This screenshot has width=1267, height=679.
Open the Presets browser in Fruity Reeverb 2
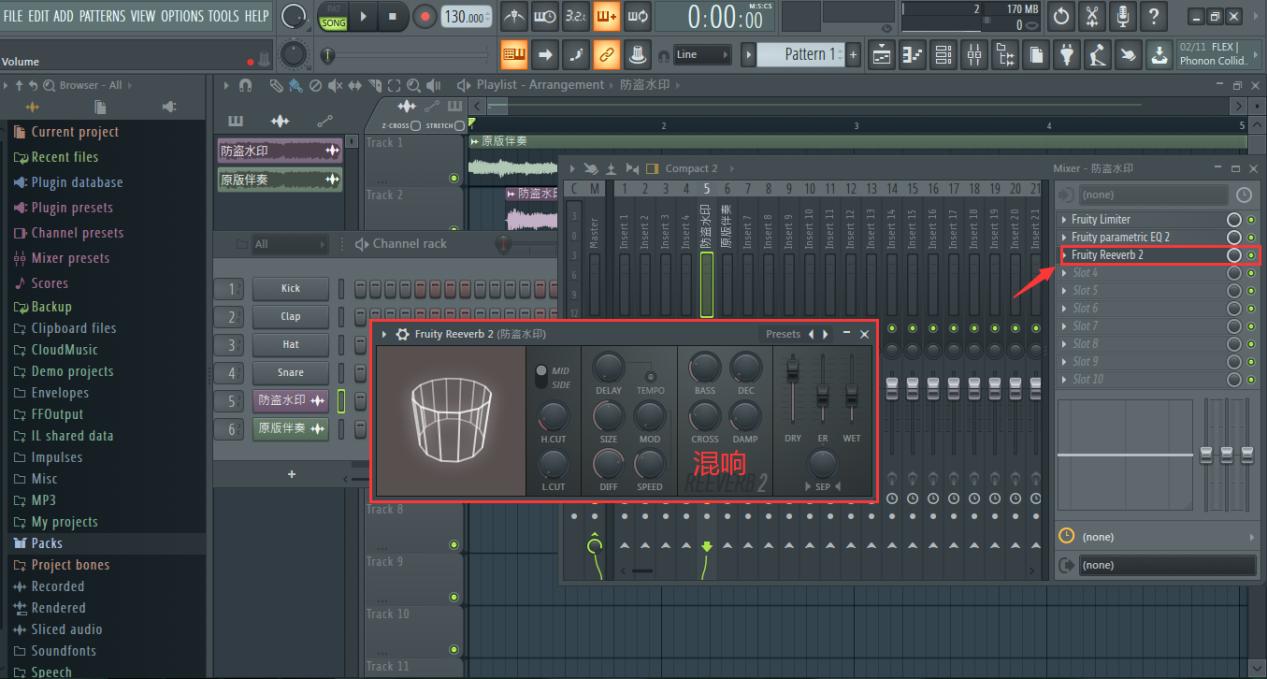783,334
